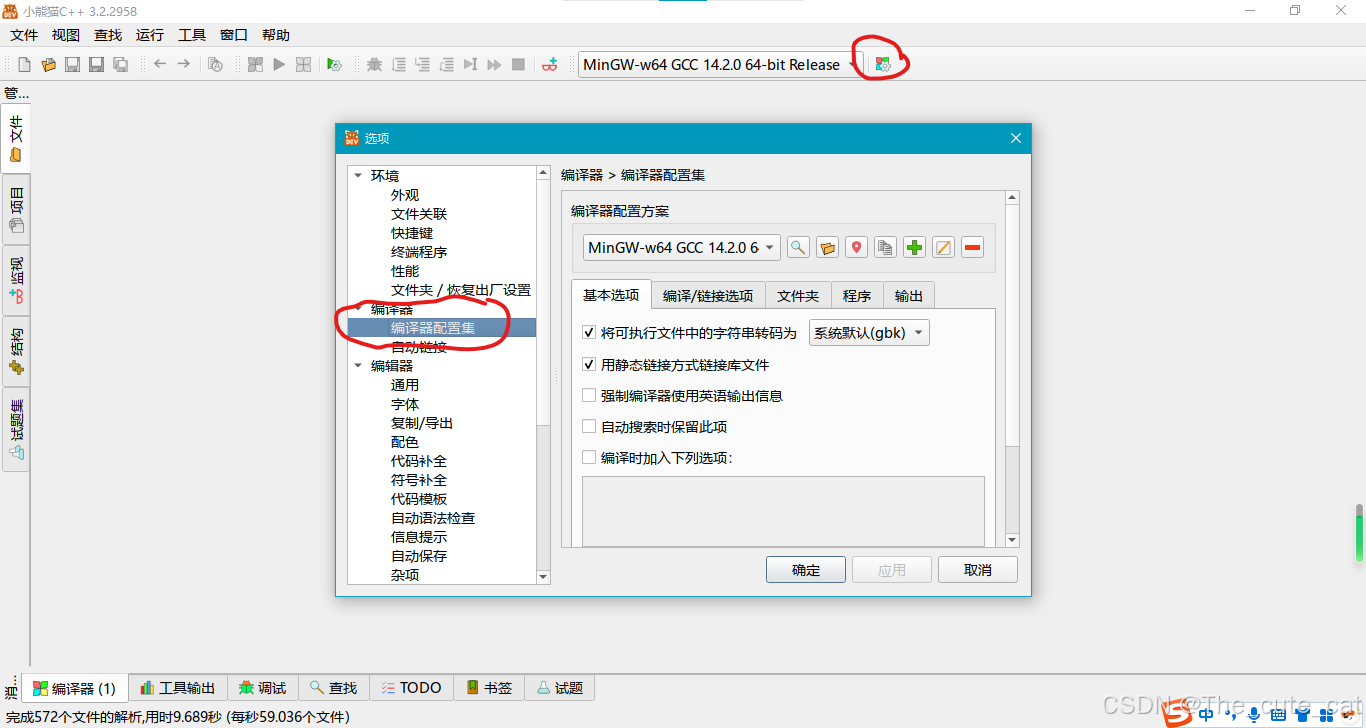Check keep this item on auto search
1366x728 pixels.
coord(589,427)
